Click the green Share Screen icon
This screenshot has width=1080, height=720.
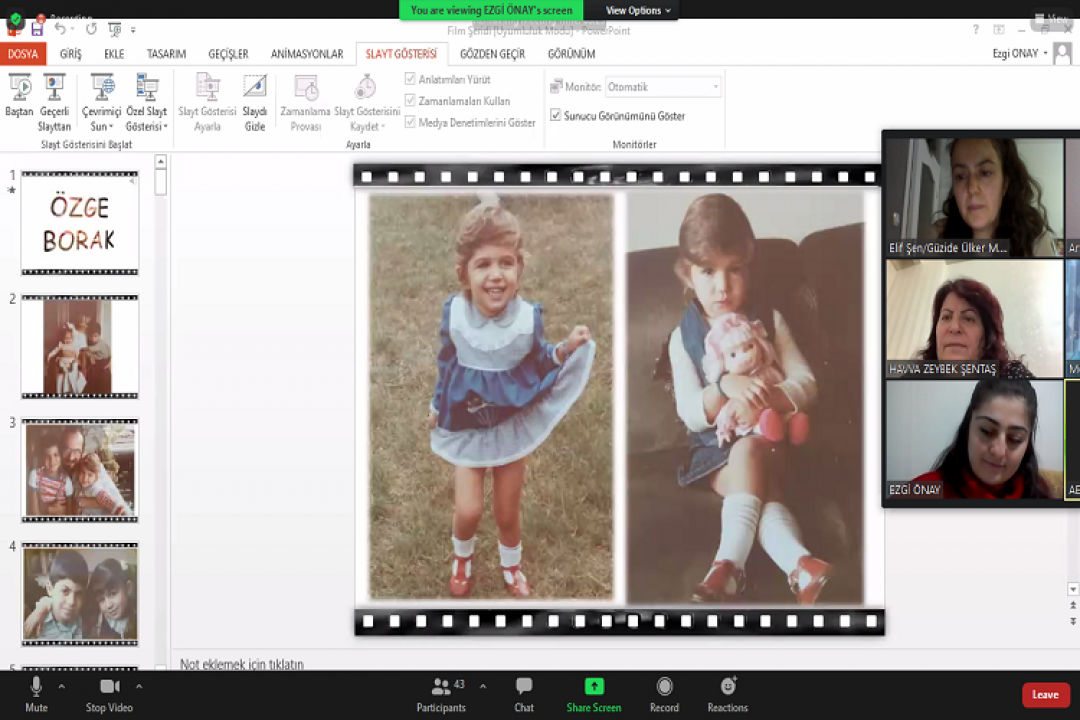tap(594, 687)
